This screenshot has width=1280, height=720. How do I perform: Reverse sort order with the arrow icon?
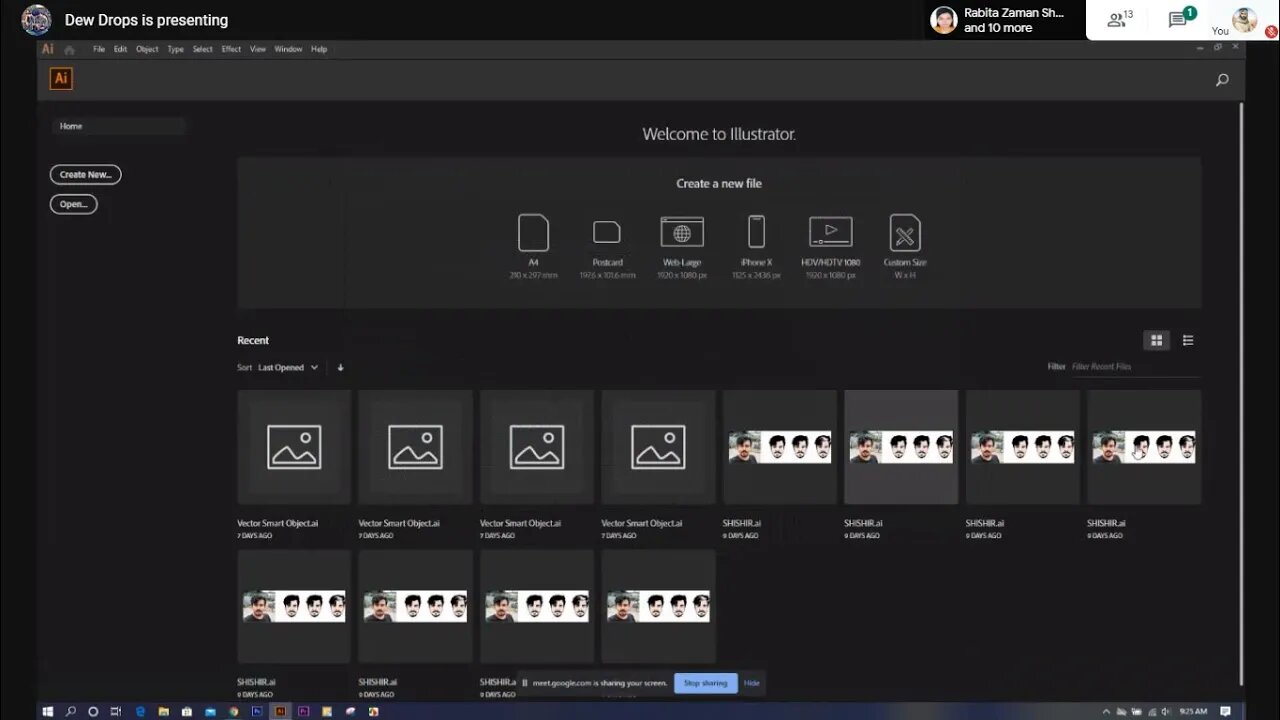tap(340, 367)
